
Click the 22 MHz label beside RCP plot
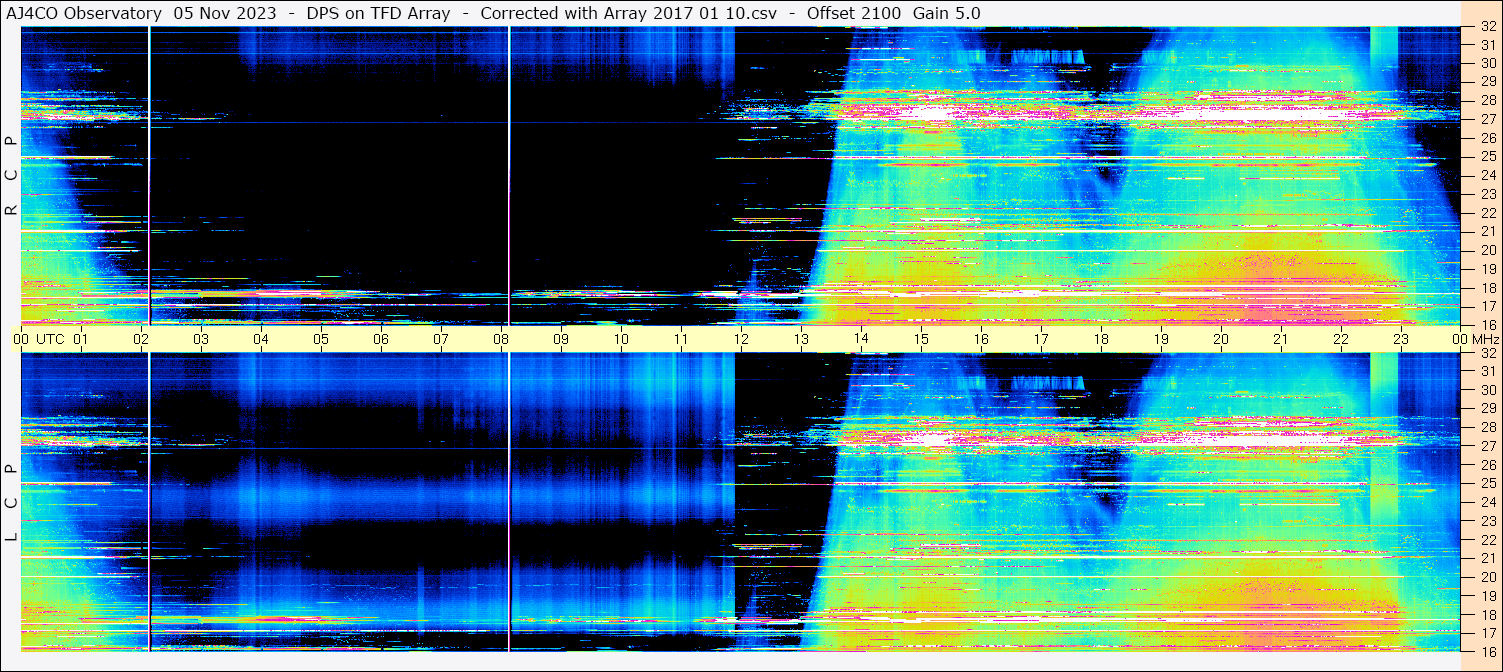click(1488, 213)
